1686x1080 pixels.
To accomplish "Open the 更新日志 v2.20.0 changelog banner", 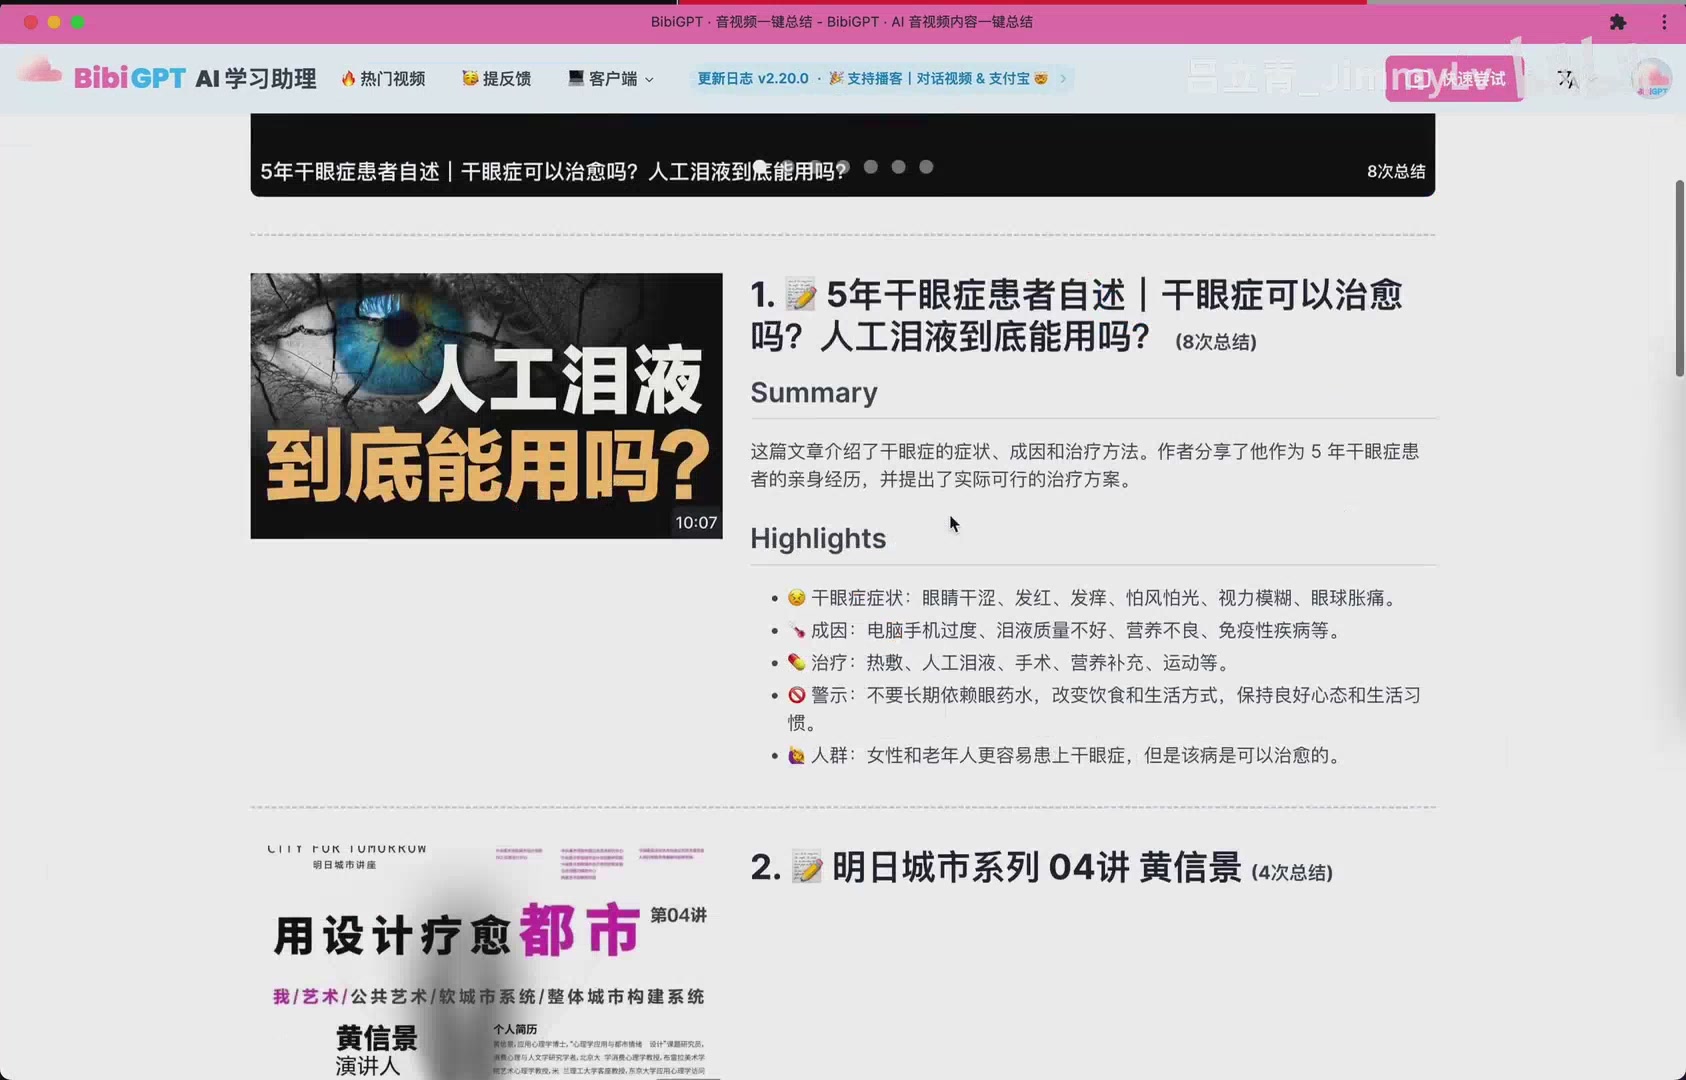I will point(752,79).
